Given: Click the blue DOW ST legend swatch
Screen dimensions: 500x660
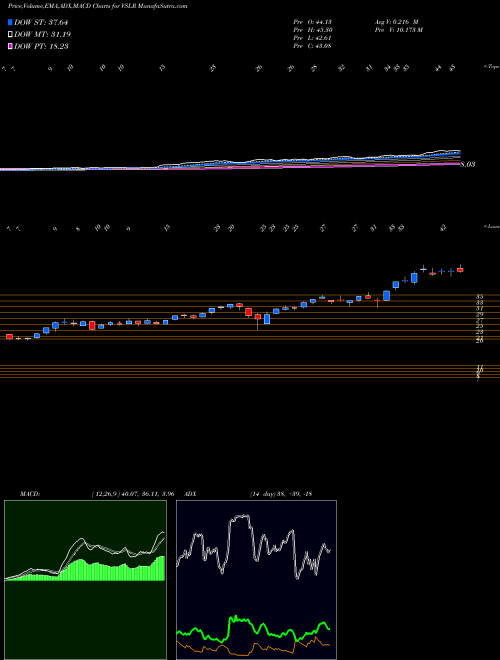Looking at the screenshot, I should click(x=10, y=22).
